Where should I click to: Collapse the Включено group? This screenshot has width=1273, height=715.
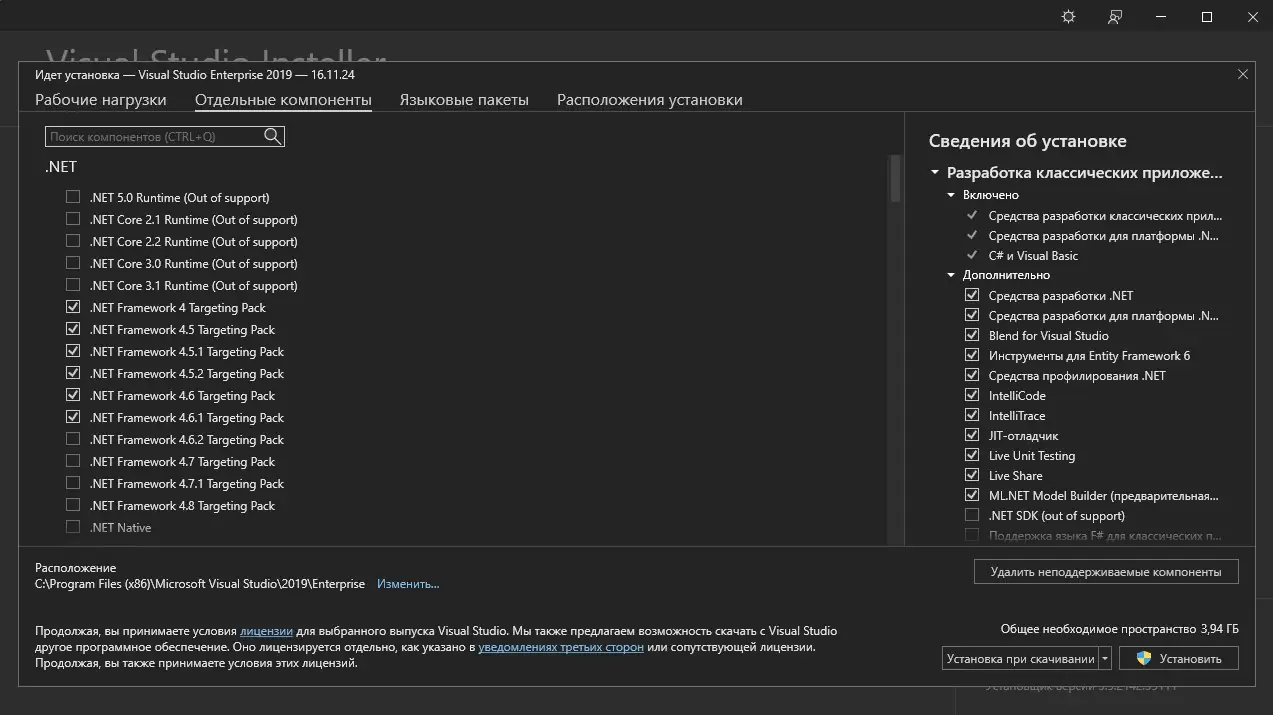tap(952, 195)
